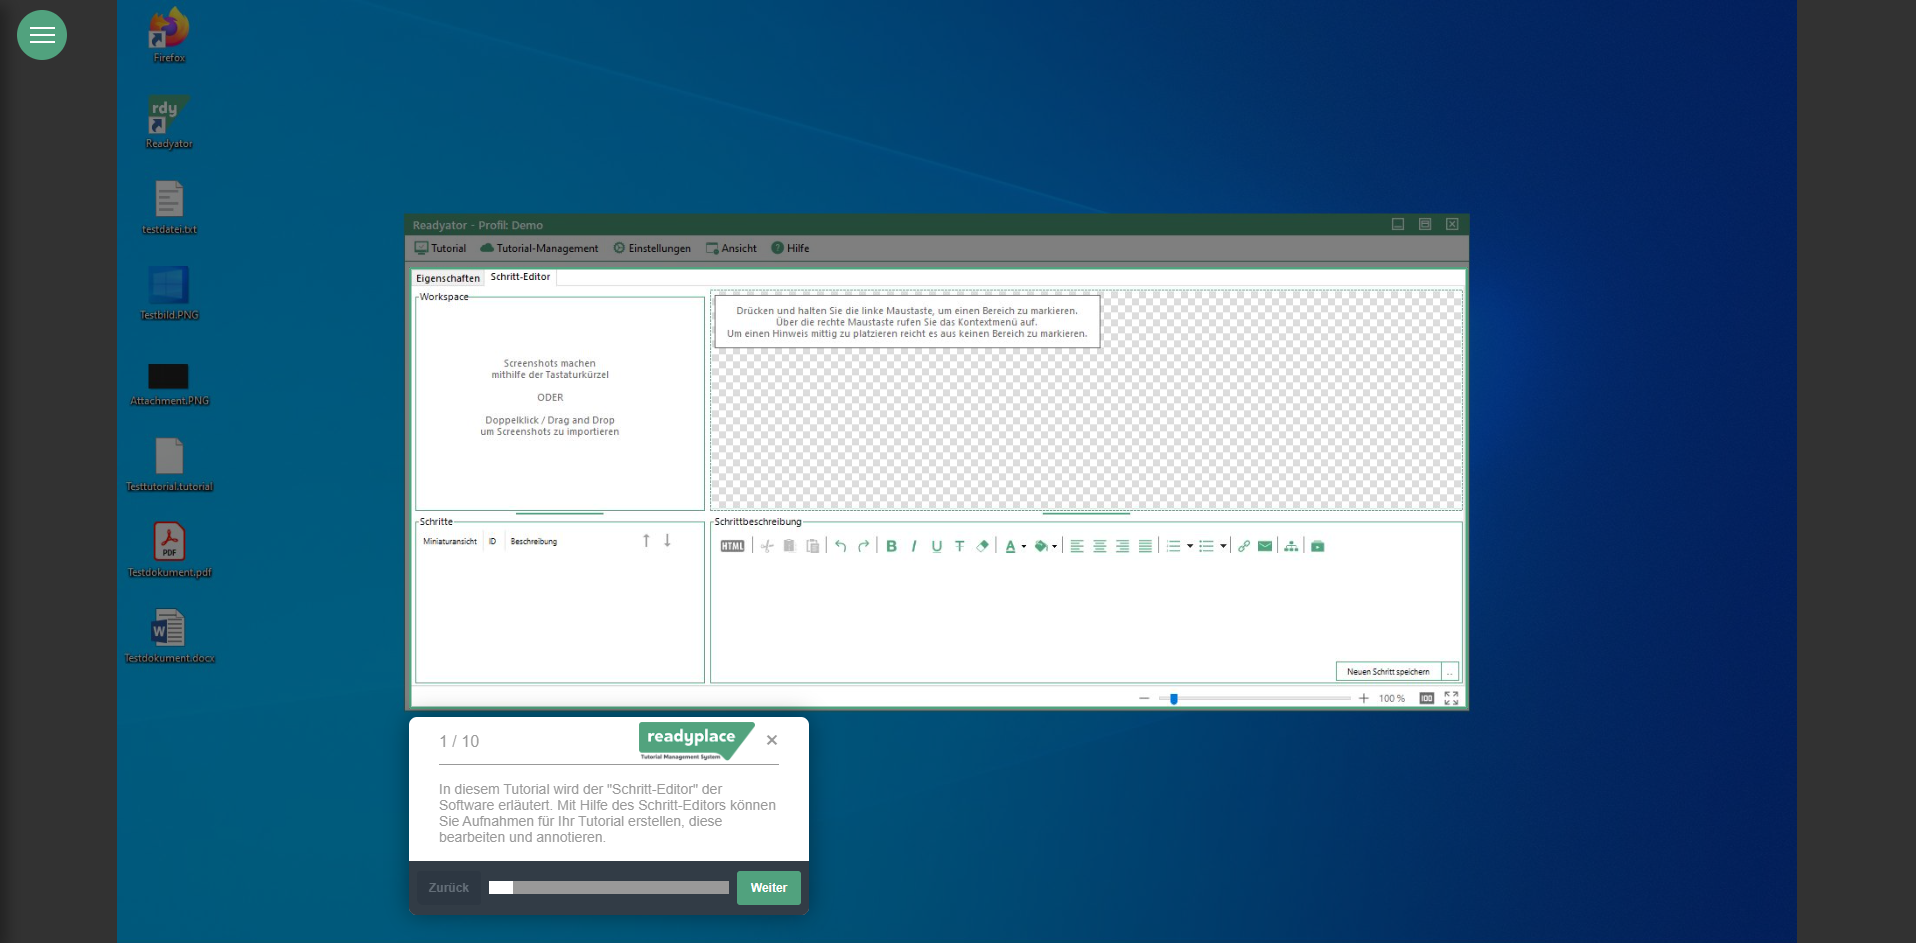This screenshot has height=943, width=1916.
Task: Click the envelope email link icon
Action: pos(1265,546)
